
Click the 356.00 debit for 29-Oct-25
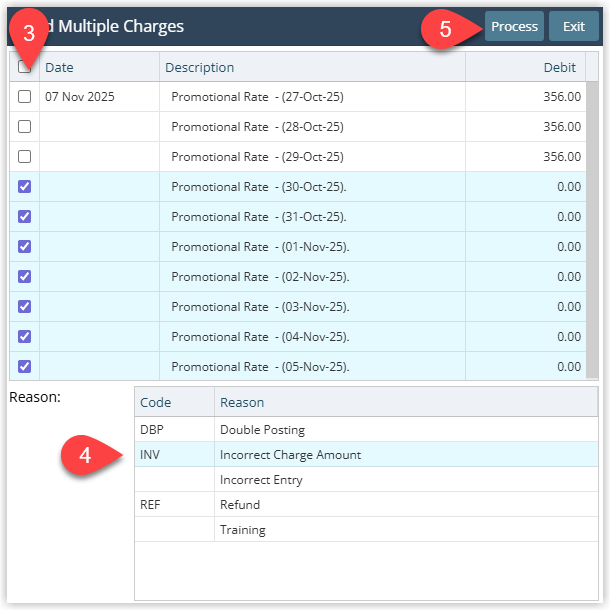[x=562, y=156]
